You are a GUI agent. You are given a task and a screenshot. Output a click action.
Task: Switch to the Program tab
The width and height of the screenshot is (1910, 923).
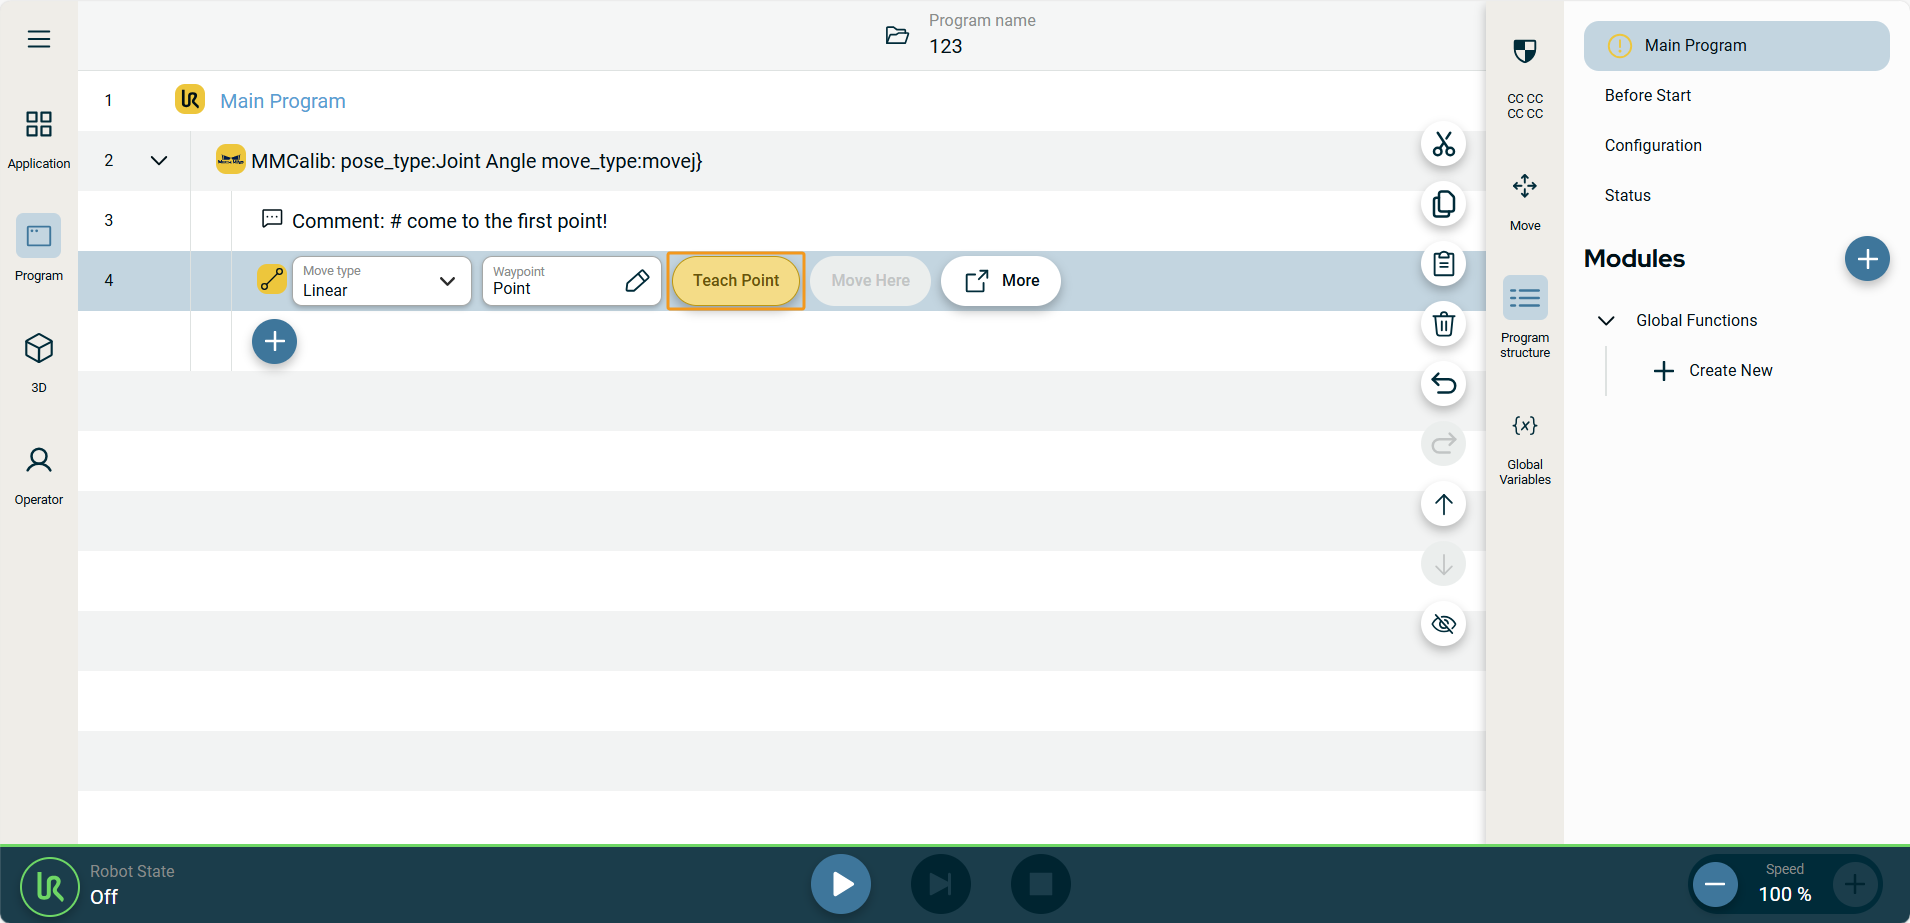[39, 248]
